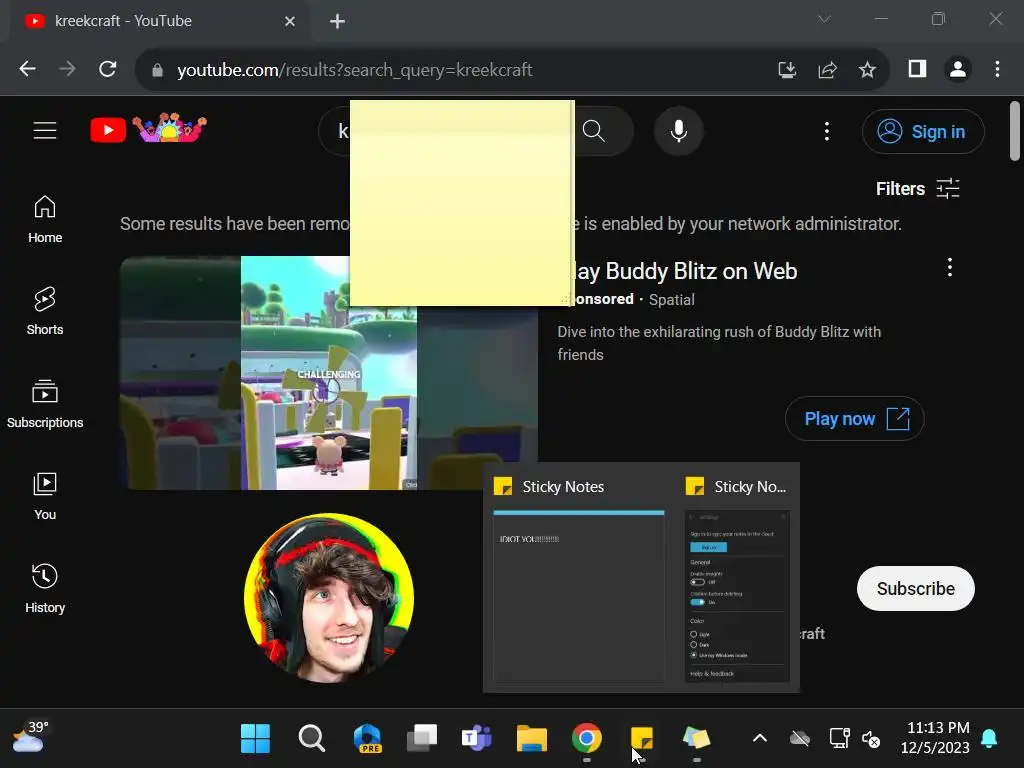Image resolution: width=1024 pixels, height=768 pixels.
Task: Use the YouTube page vertical scrollbar
Action: 1014,131
